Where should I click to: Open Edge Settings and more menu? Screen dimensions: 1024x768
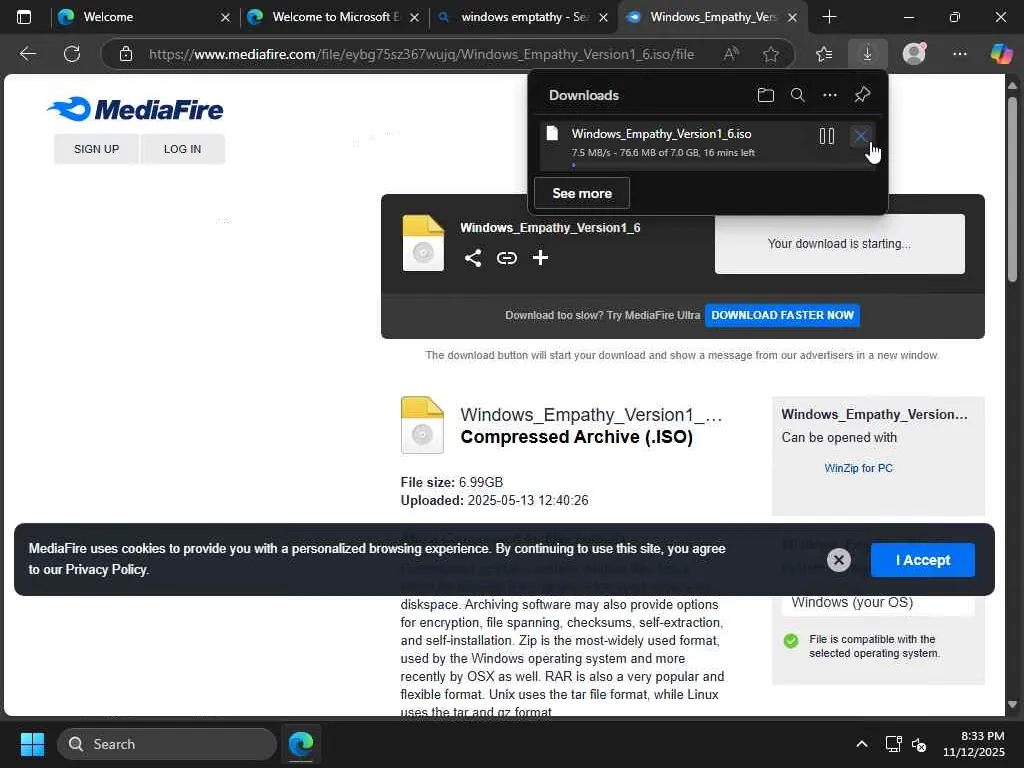pyautogui.click(x=959, y=54)
